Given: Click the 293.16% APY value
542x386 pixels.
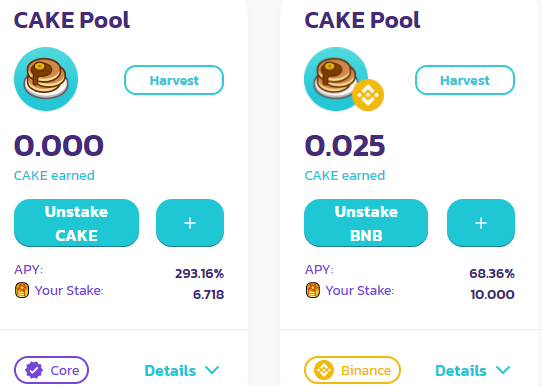Looking at the screenshot, I should [199, 274].
